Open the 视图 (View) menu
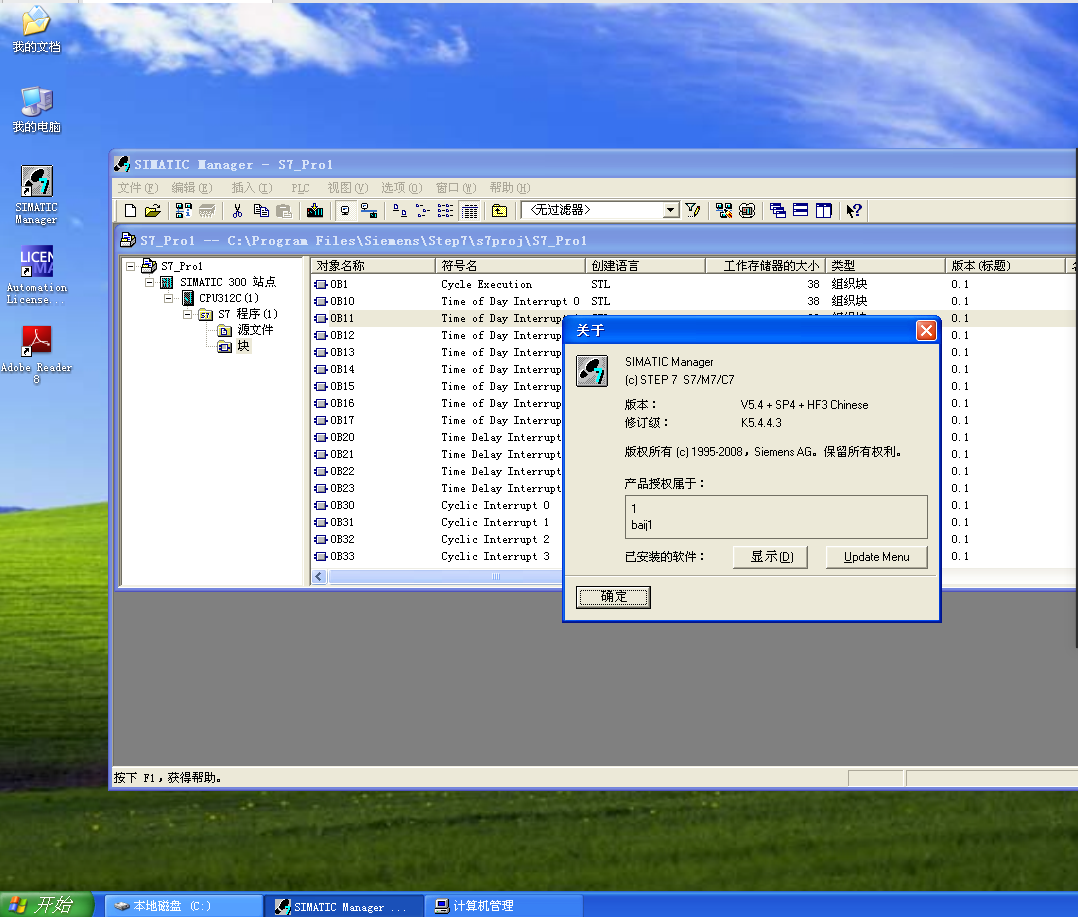The image size is (1078, 917). [x=348, y=188]
